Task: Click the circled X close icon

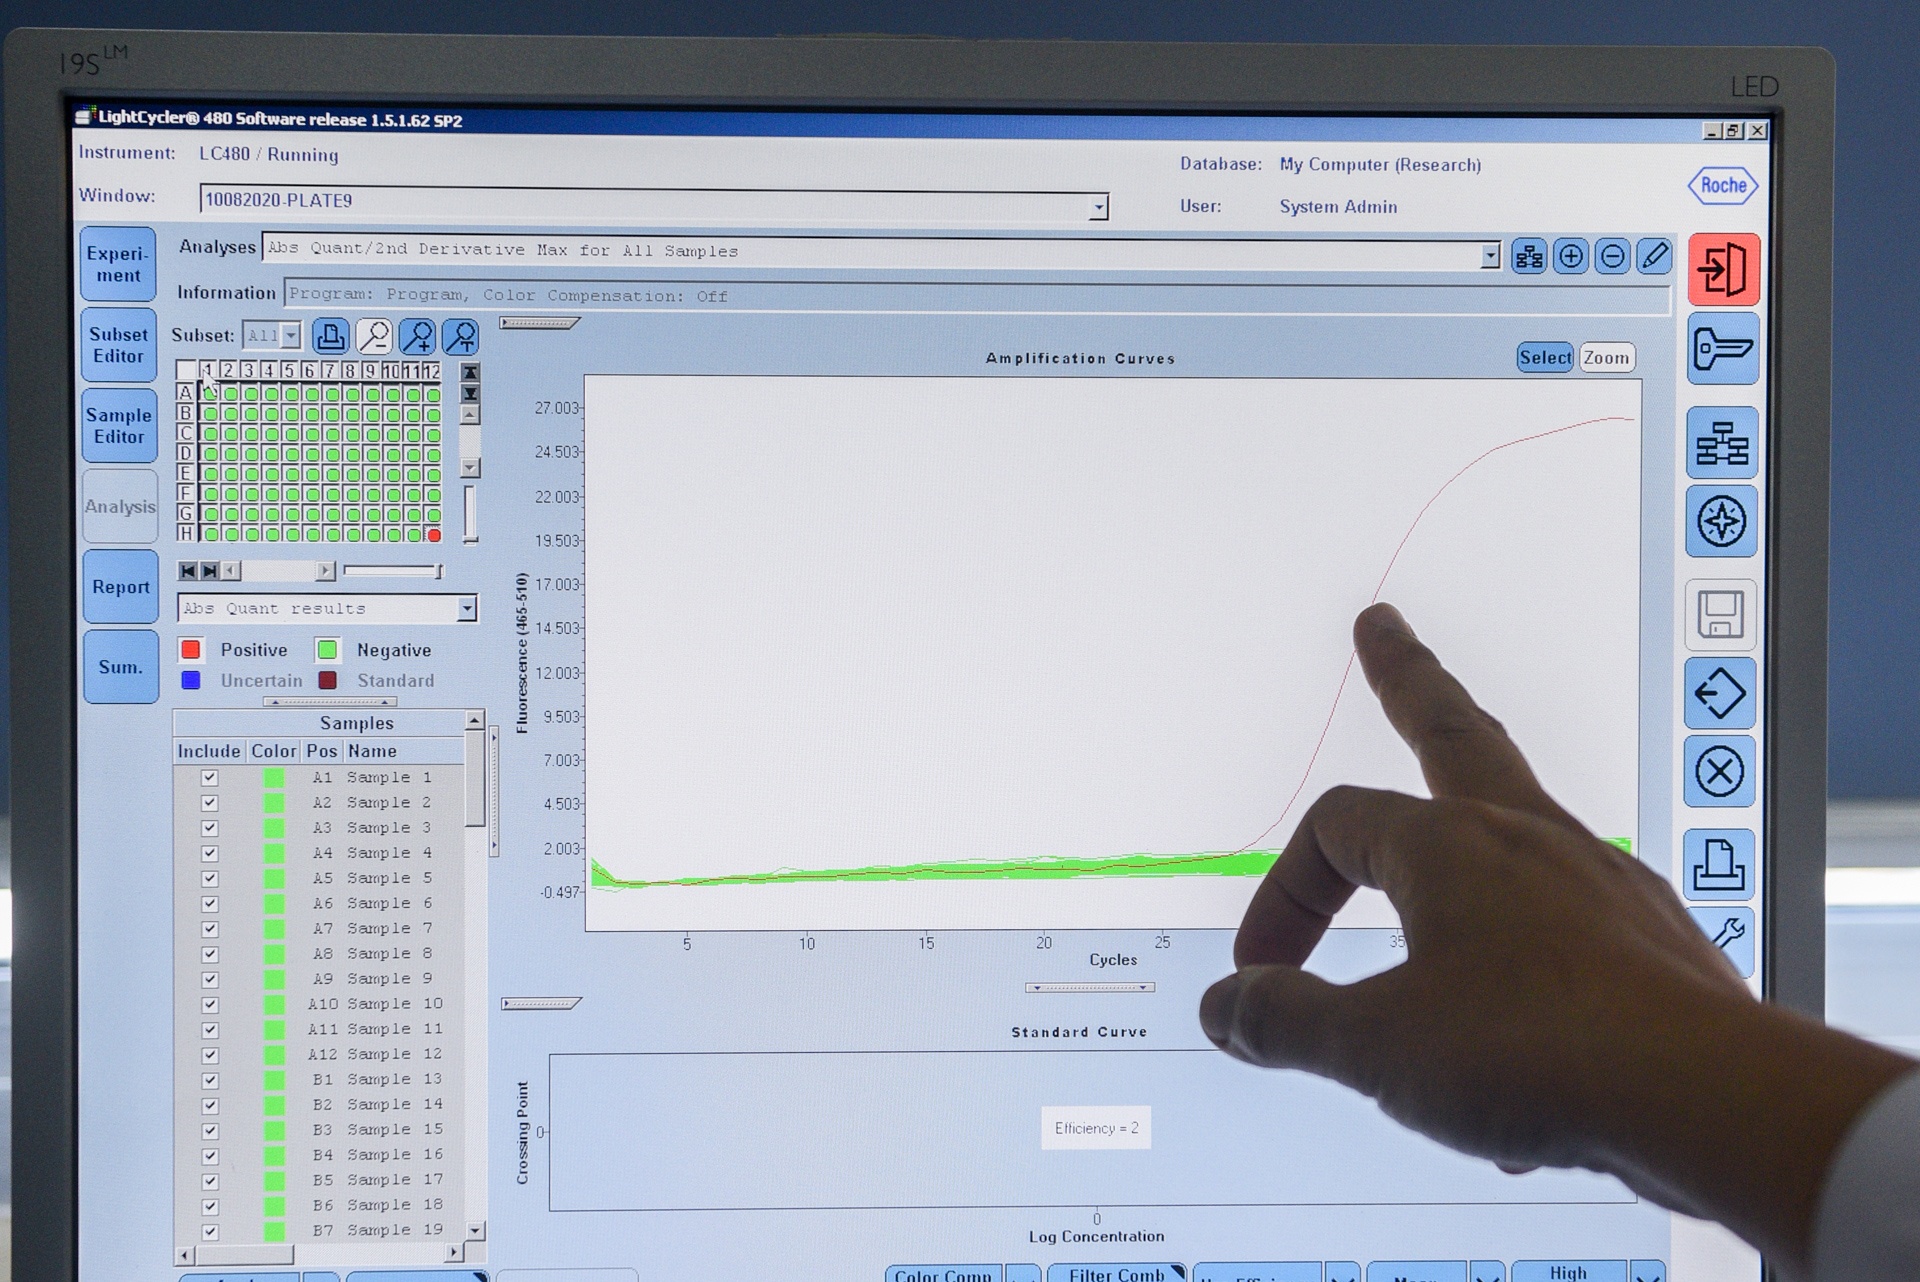Action: [1719, 772]
